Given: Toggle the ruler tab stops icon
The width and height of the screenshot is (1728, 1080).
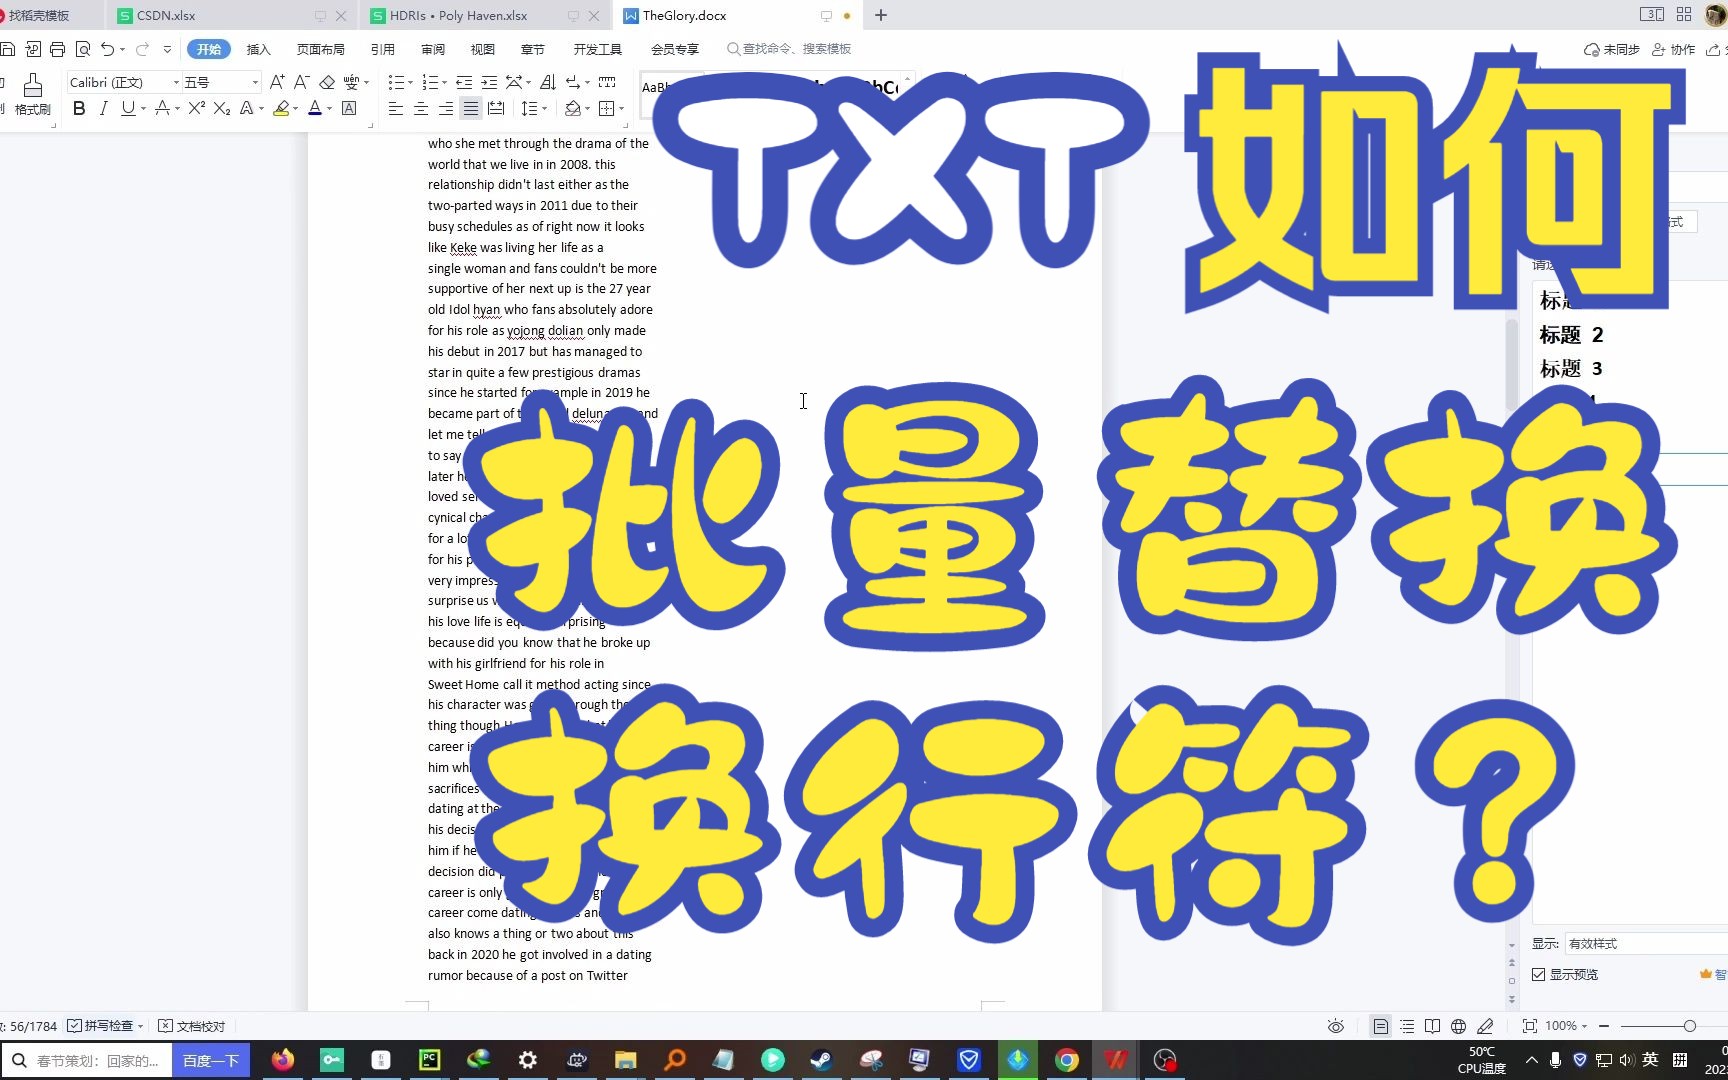Looking at the screenshot, I should pos(607,82).
